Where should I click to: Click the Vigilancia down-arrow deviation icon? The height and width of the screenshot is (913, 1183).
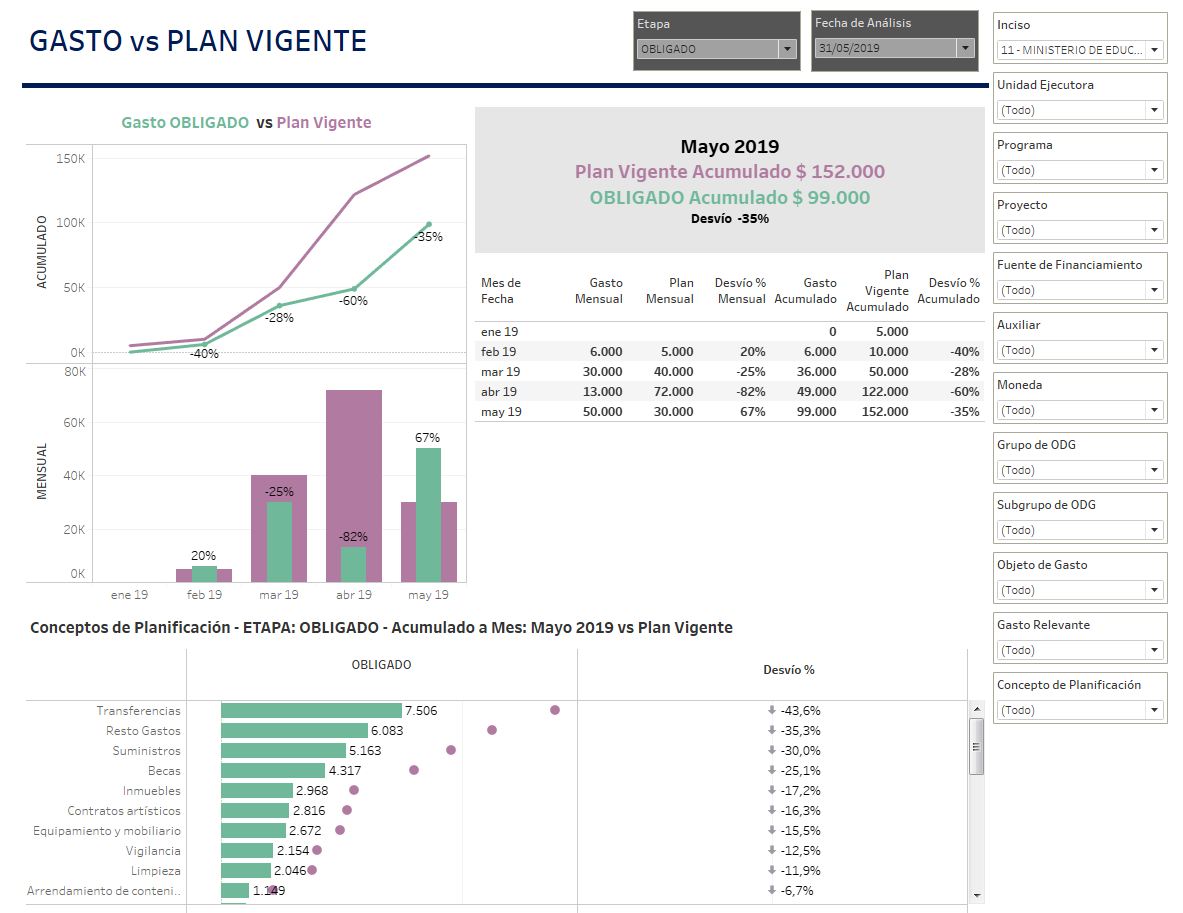click(x=772, y=850)
